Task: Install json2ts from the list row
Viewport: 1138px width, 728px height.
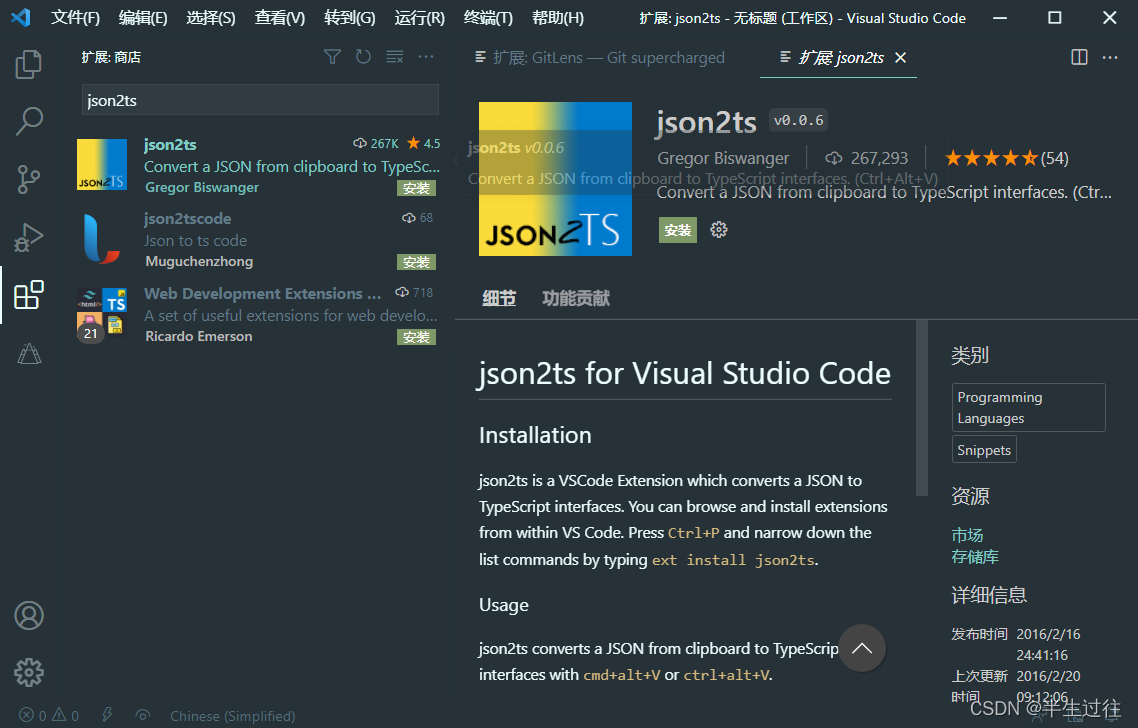Action: click(x=417, y=189)
